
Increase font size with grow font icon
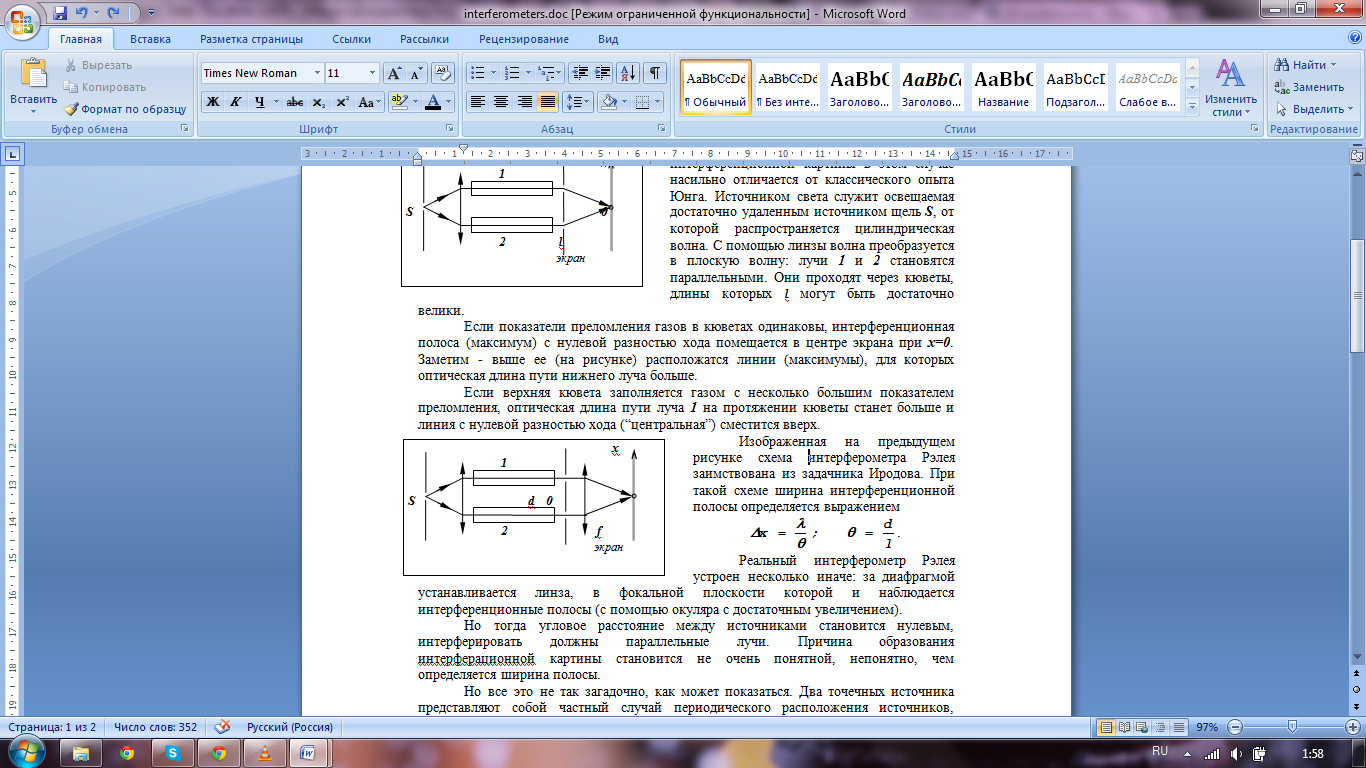coord(394,73)
